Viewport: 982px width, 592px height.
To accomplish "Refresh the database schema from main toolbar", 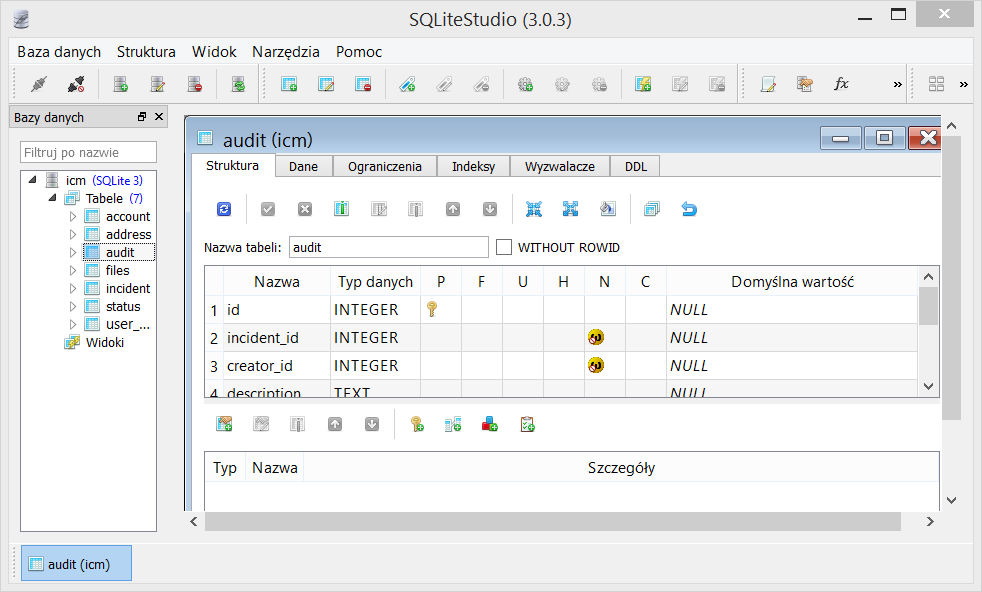I will pyautogui.click(x=238, y=84).
